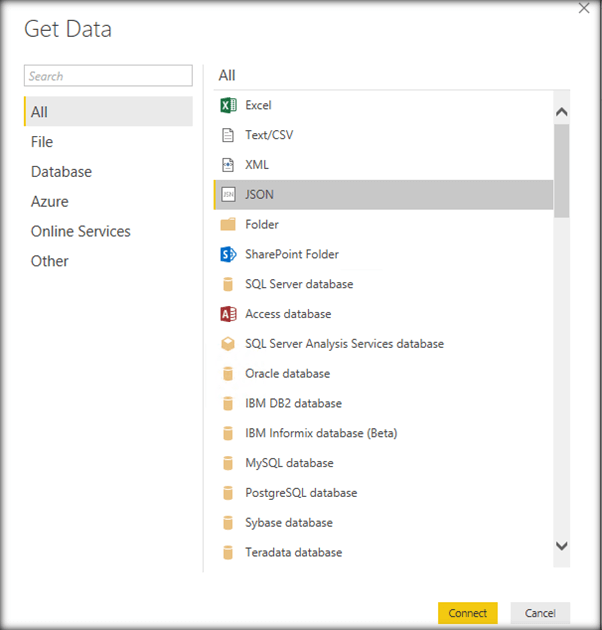
Task: Close the Get Data dialog
Action: tap(584, 8)
